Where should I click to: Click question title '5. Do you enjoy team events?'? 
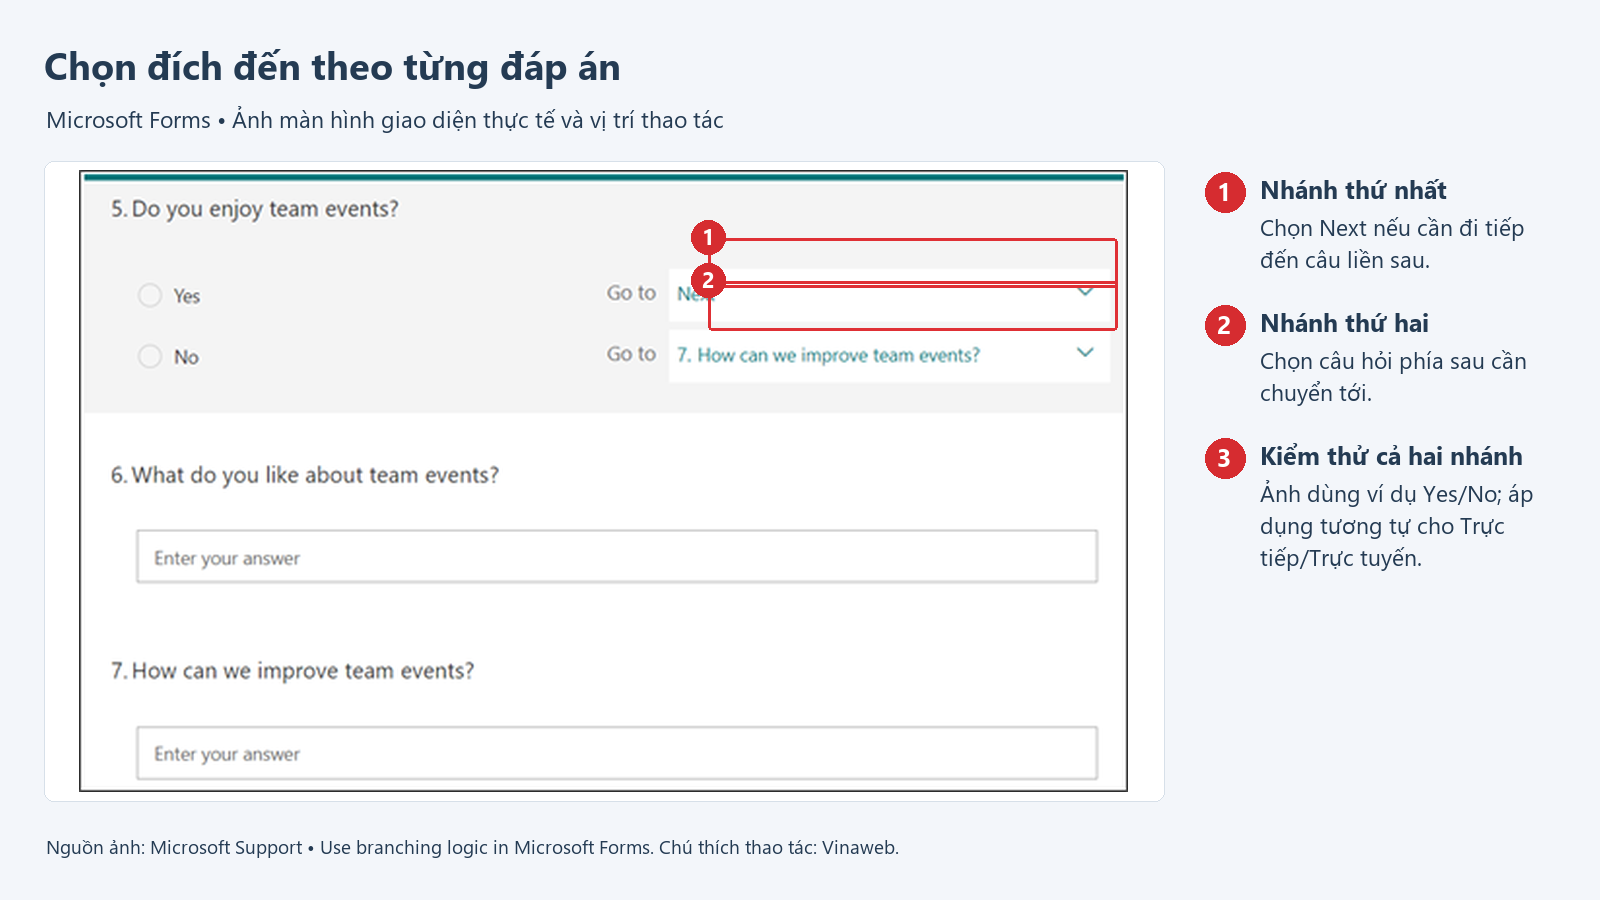point(255,209)
